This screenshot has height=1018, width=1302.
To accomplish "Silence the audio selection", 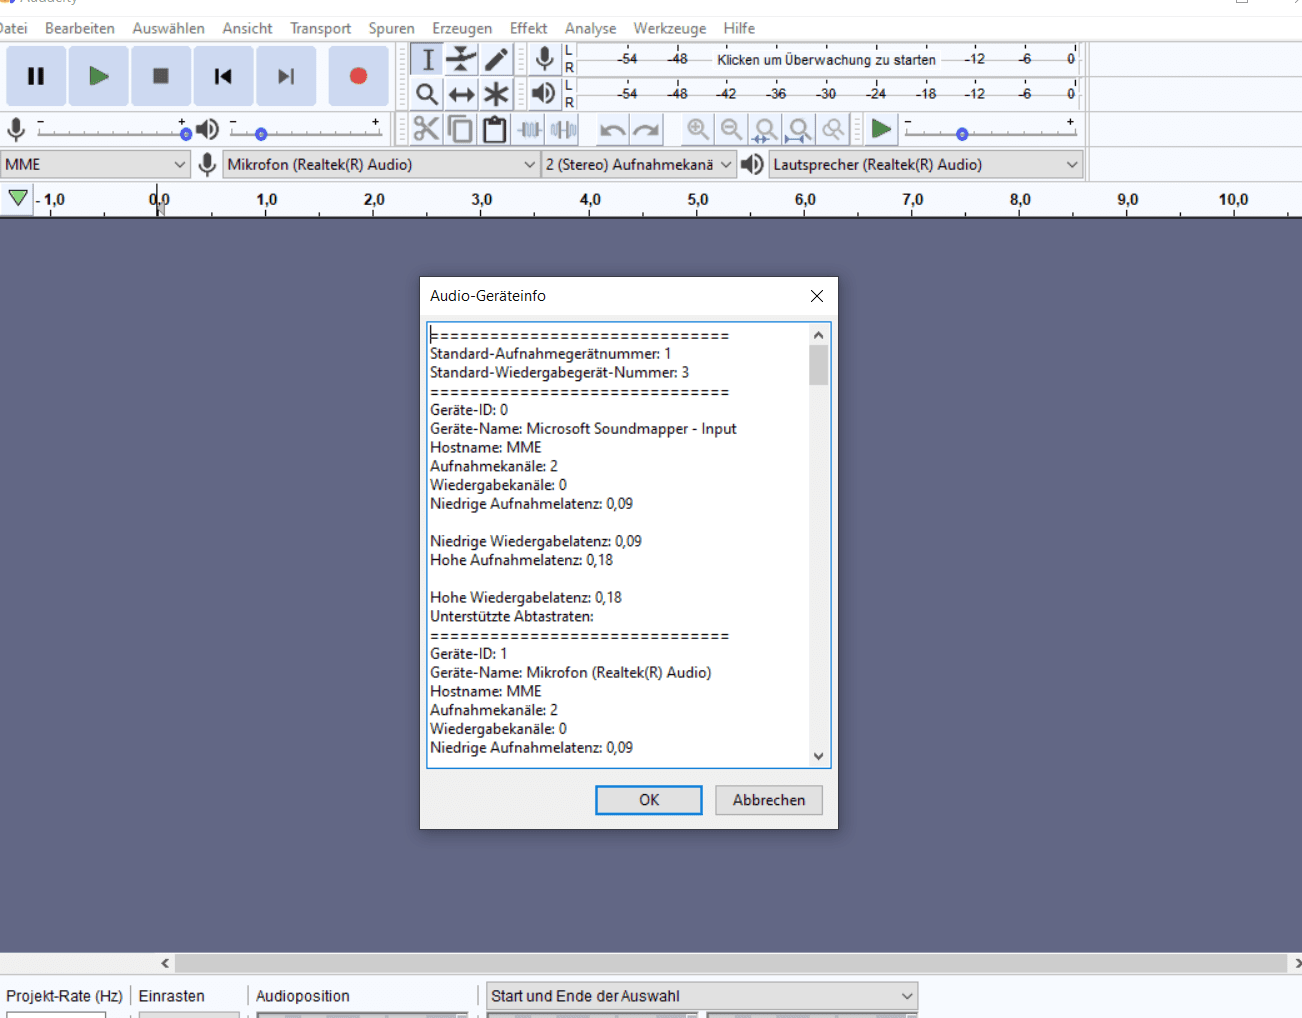I will [x=564, y=129].
